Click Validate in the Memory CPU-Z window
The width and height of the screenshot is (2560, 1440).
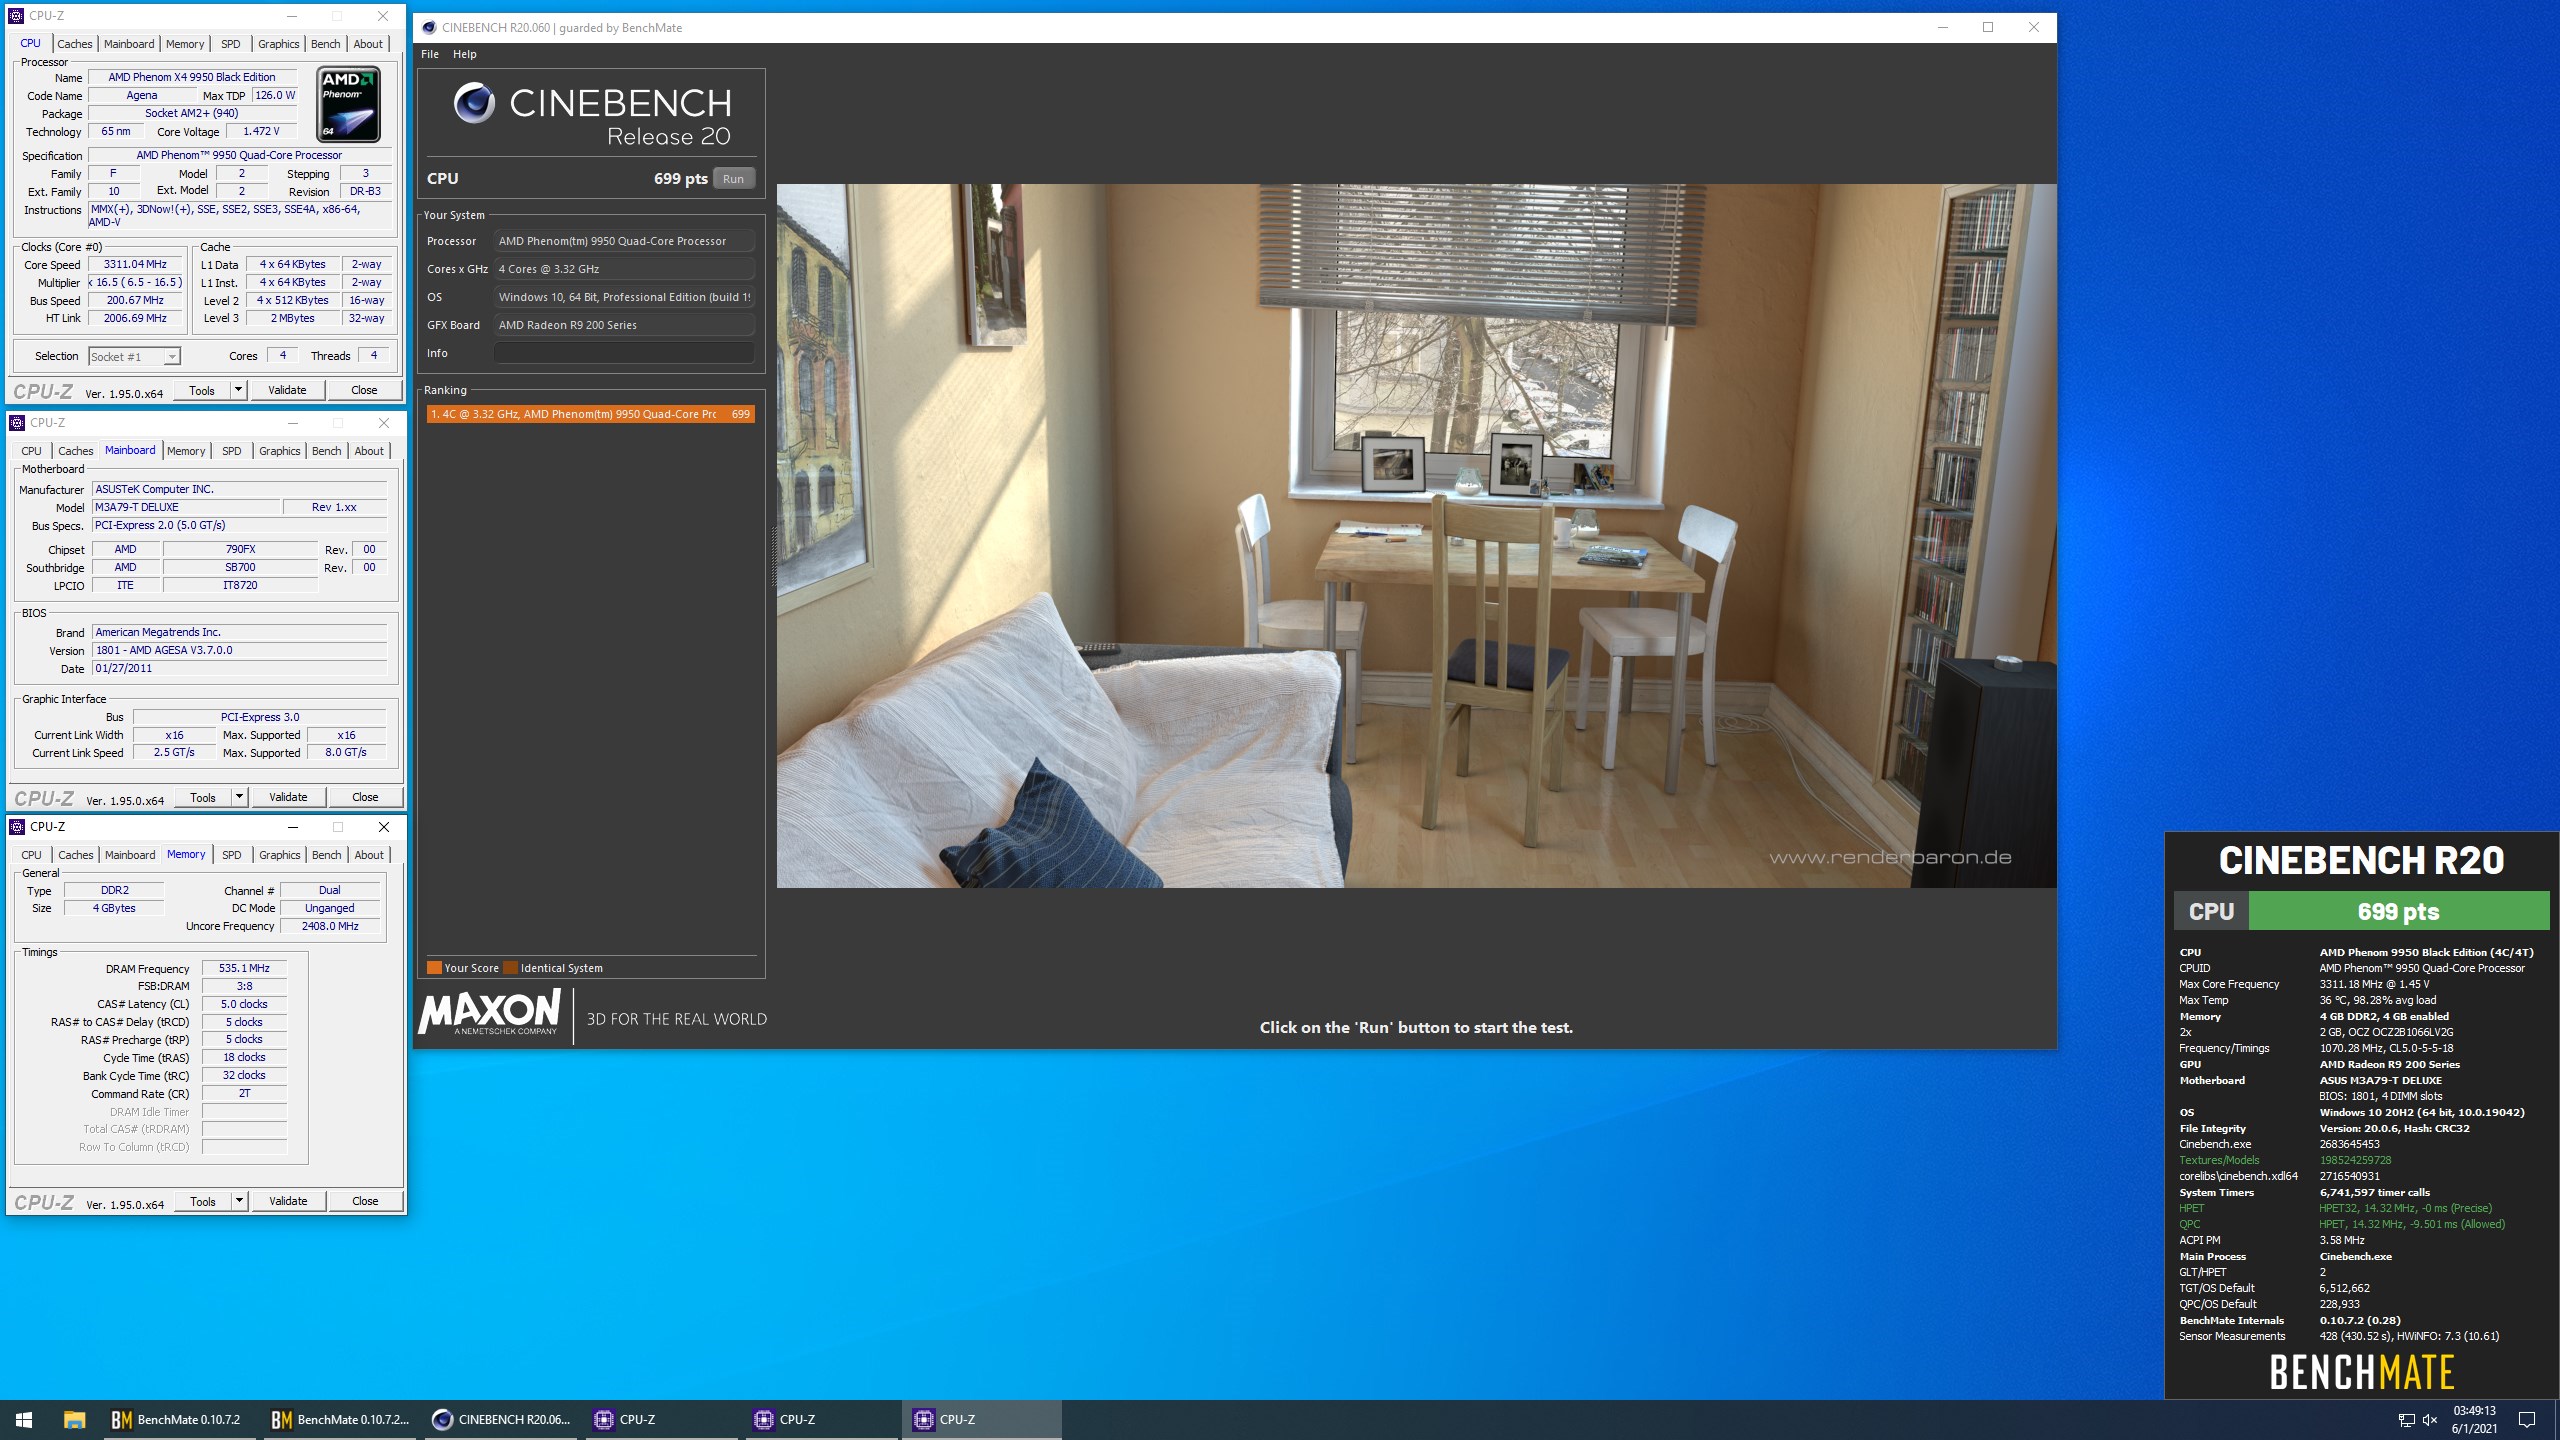[x=288, y=1201]
